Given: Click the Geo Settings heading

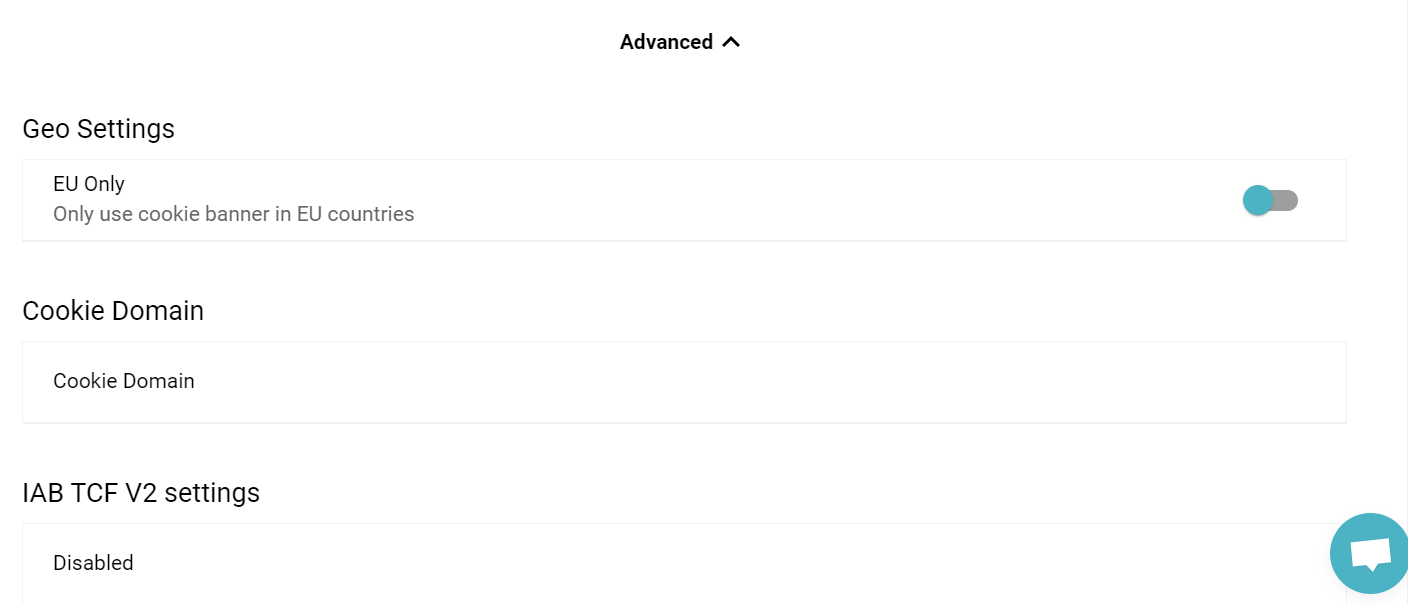Looking at the screenshot, I should click(98, 129).
